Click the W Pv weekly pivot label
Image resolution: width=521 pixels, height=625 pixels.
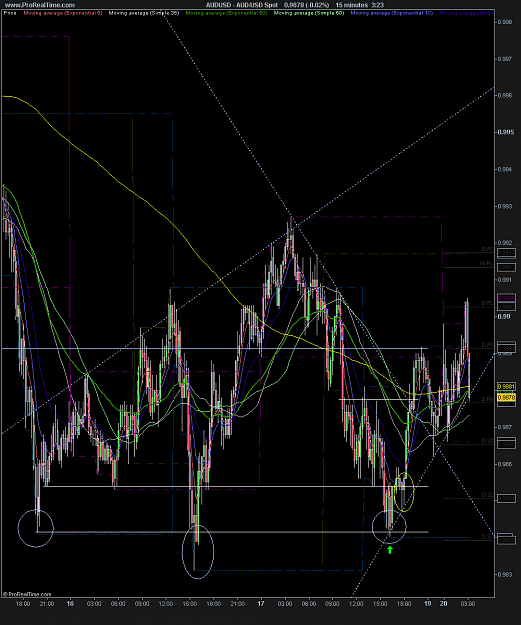(486, 263)
